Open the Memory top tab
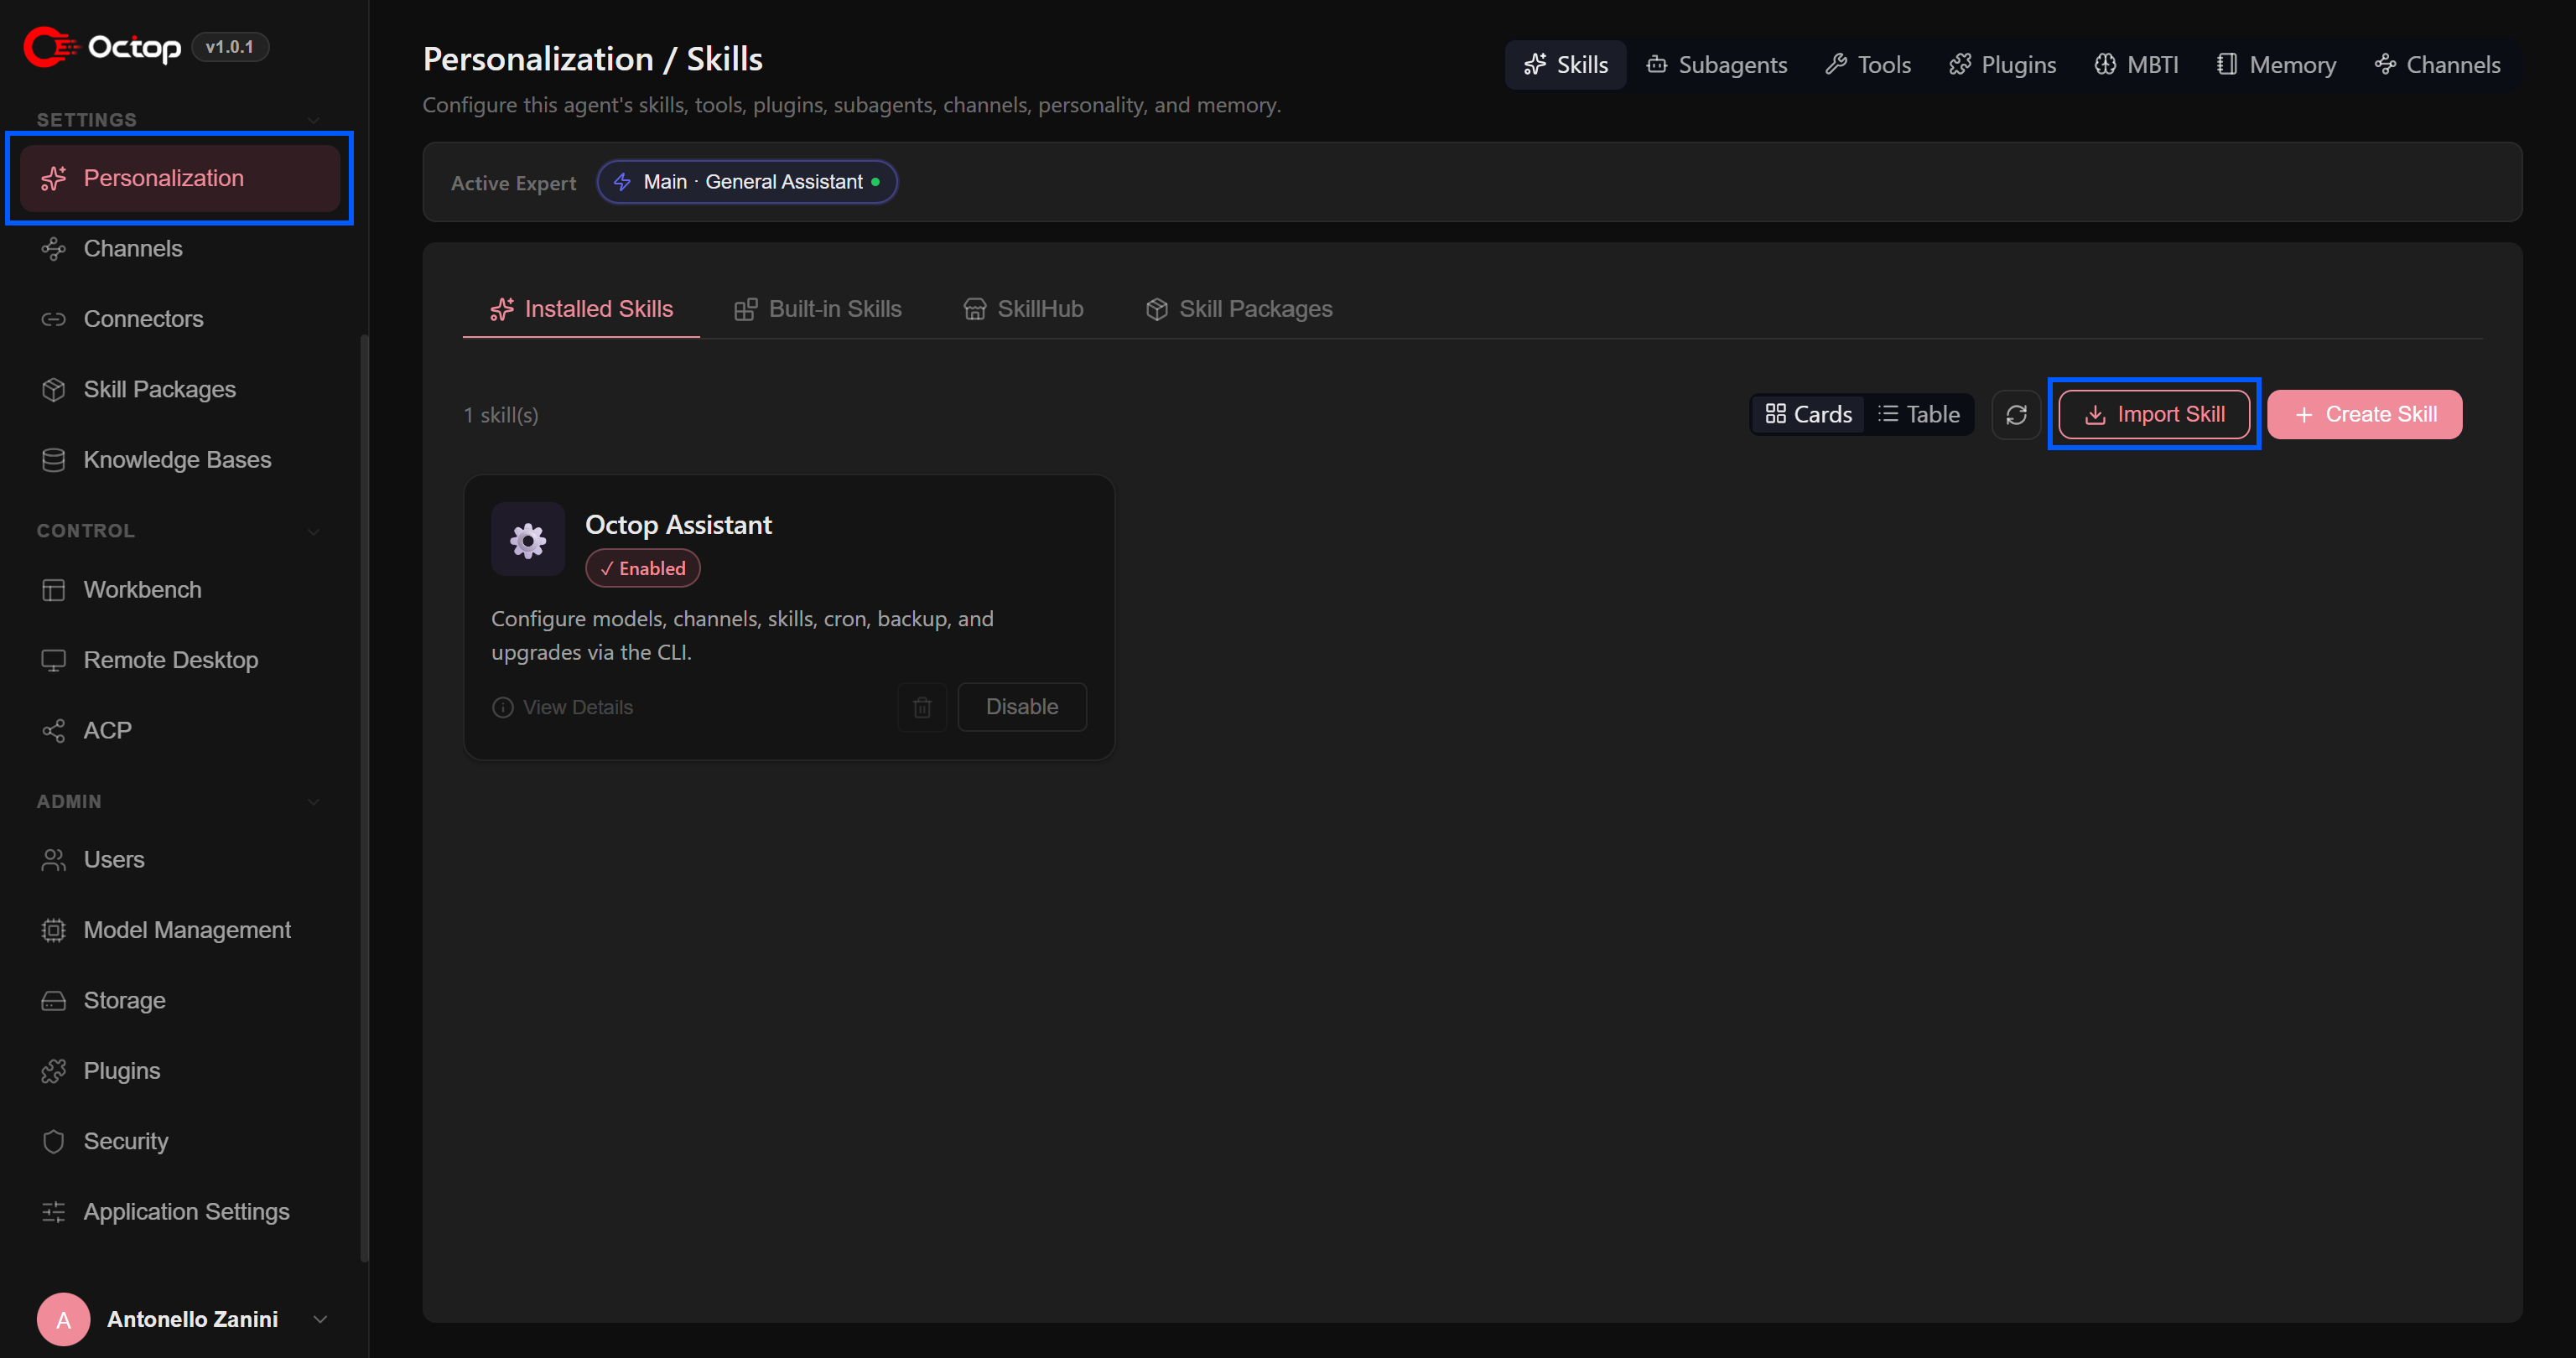 click(2276, 65)
